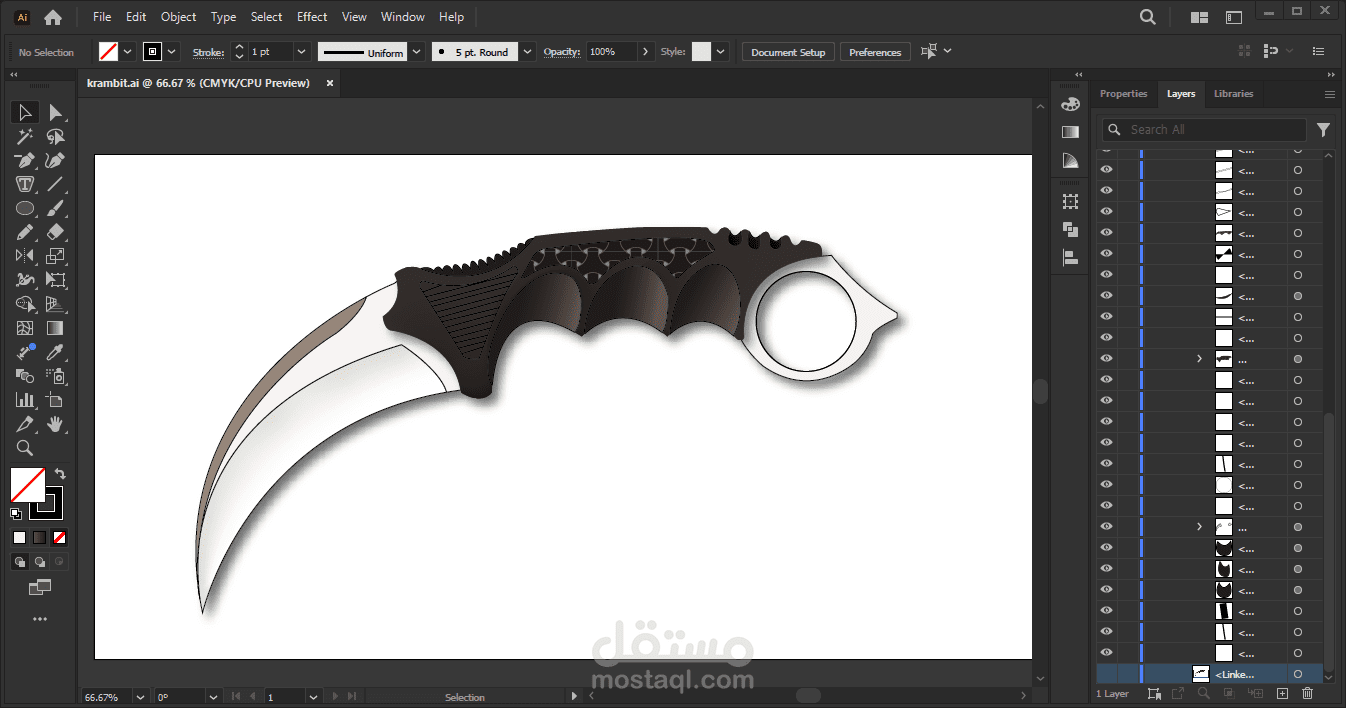Set paint mode to Gradient in toolbar
1346x708 pixels.
click(x=39, y=537)
